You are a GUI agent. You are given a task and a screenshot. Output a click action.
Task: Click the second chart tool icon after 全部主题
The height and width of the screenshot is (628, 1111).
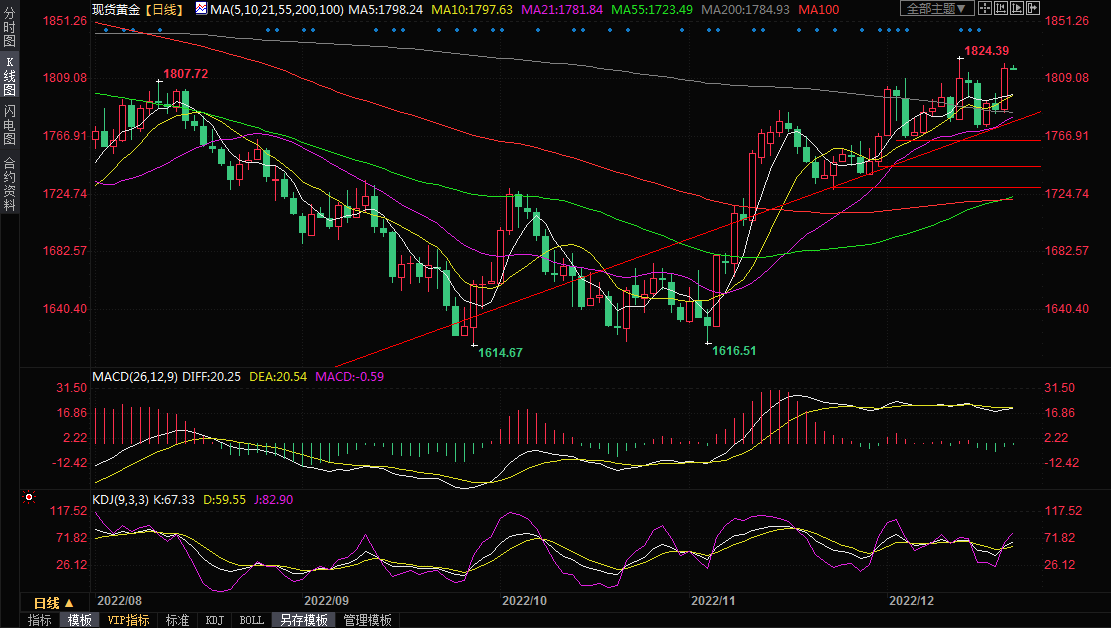click(1001, 9)
